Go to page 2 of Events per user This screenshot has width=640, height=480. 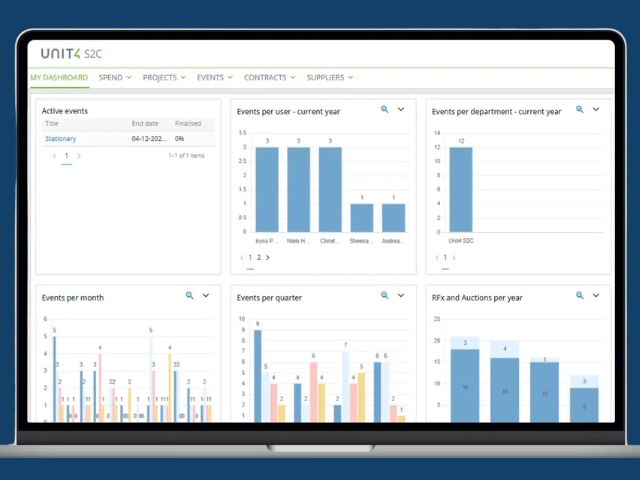259,258
